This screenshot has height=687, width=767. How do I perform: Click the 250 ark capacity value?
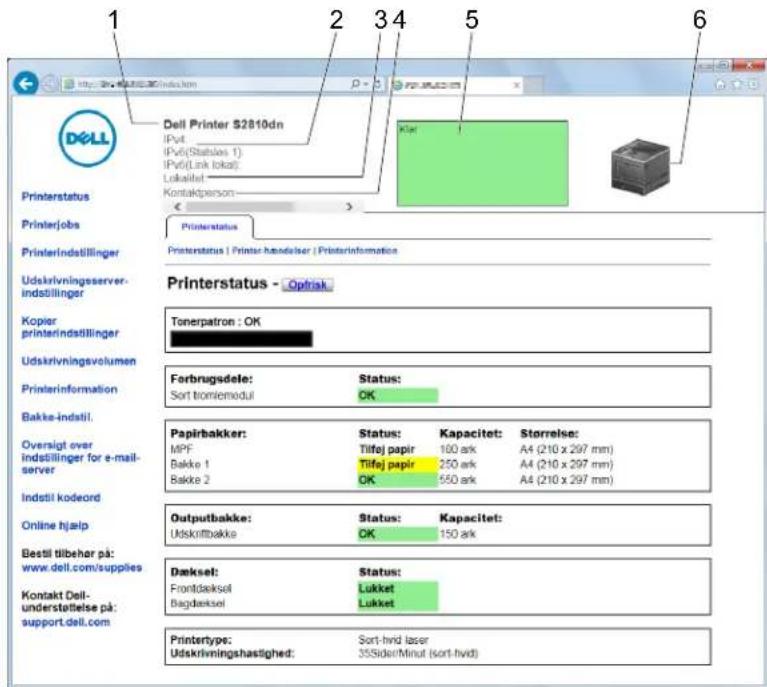point(458,464)
